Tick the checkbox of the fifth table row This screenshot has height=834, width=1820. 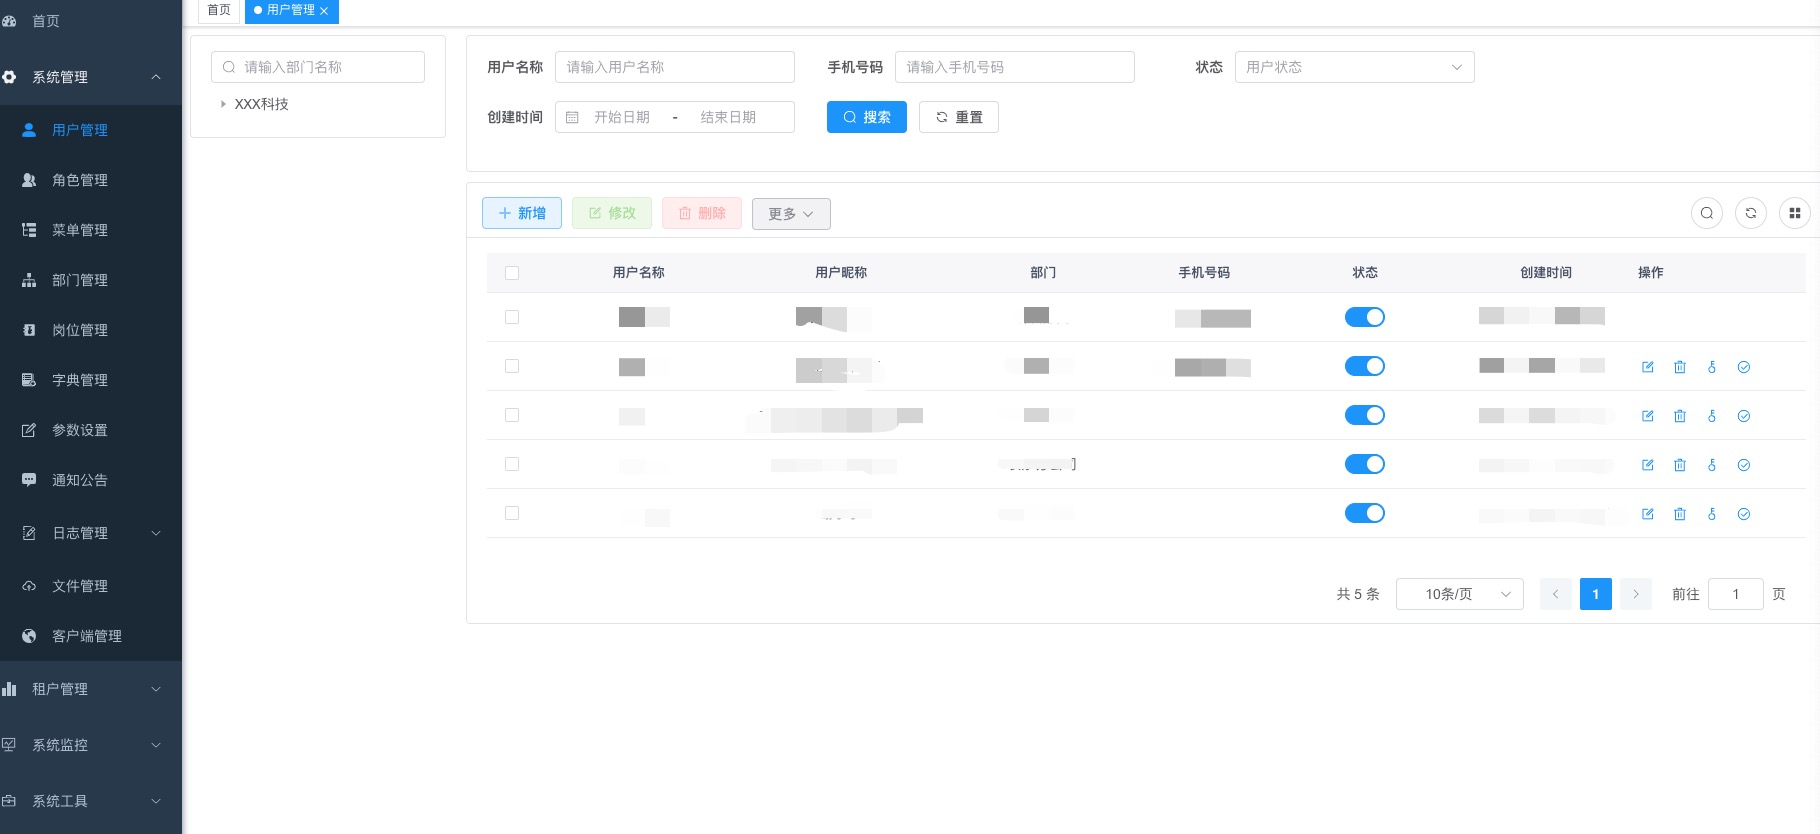512,513
